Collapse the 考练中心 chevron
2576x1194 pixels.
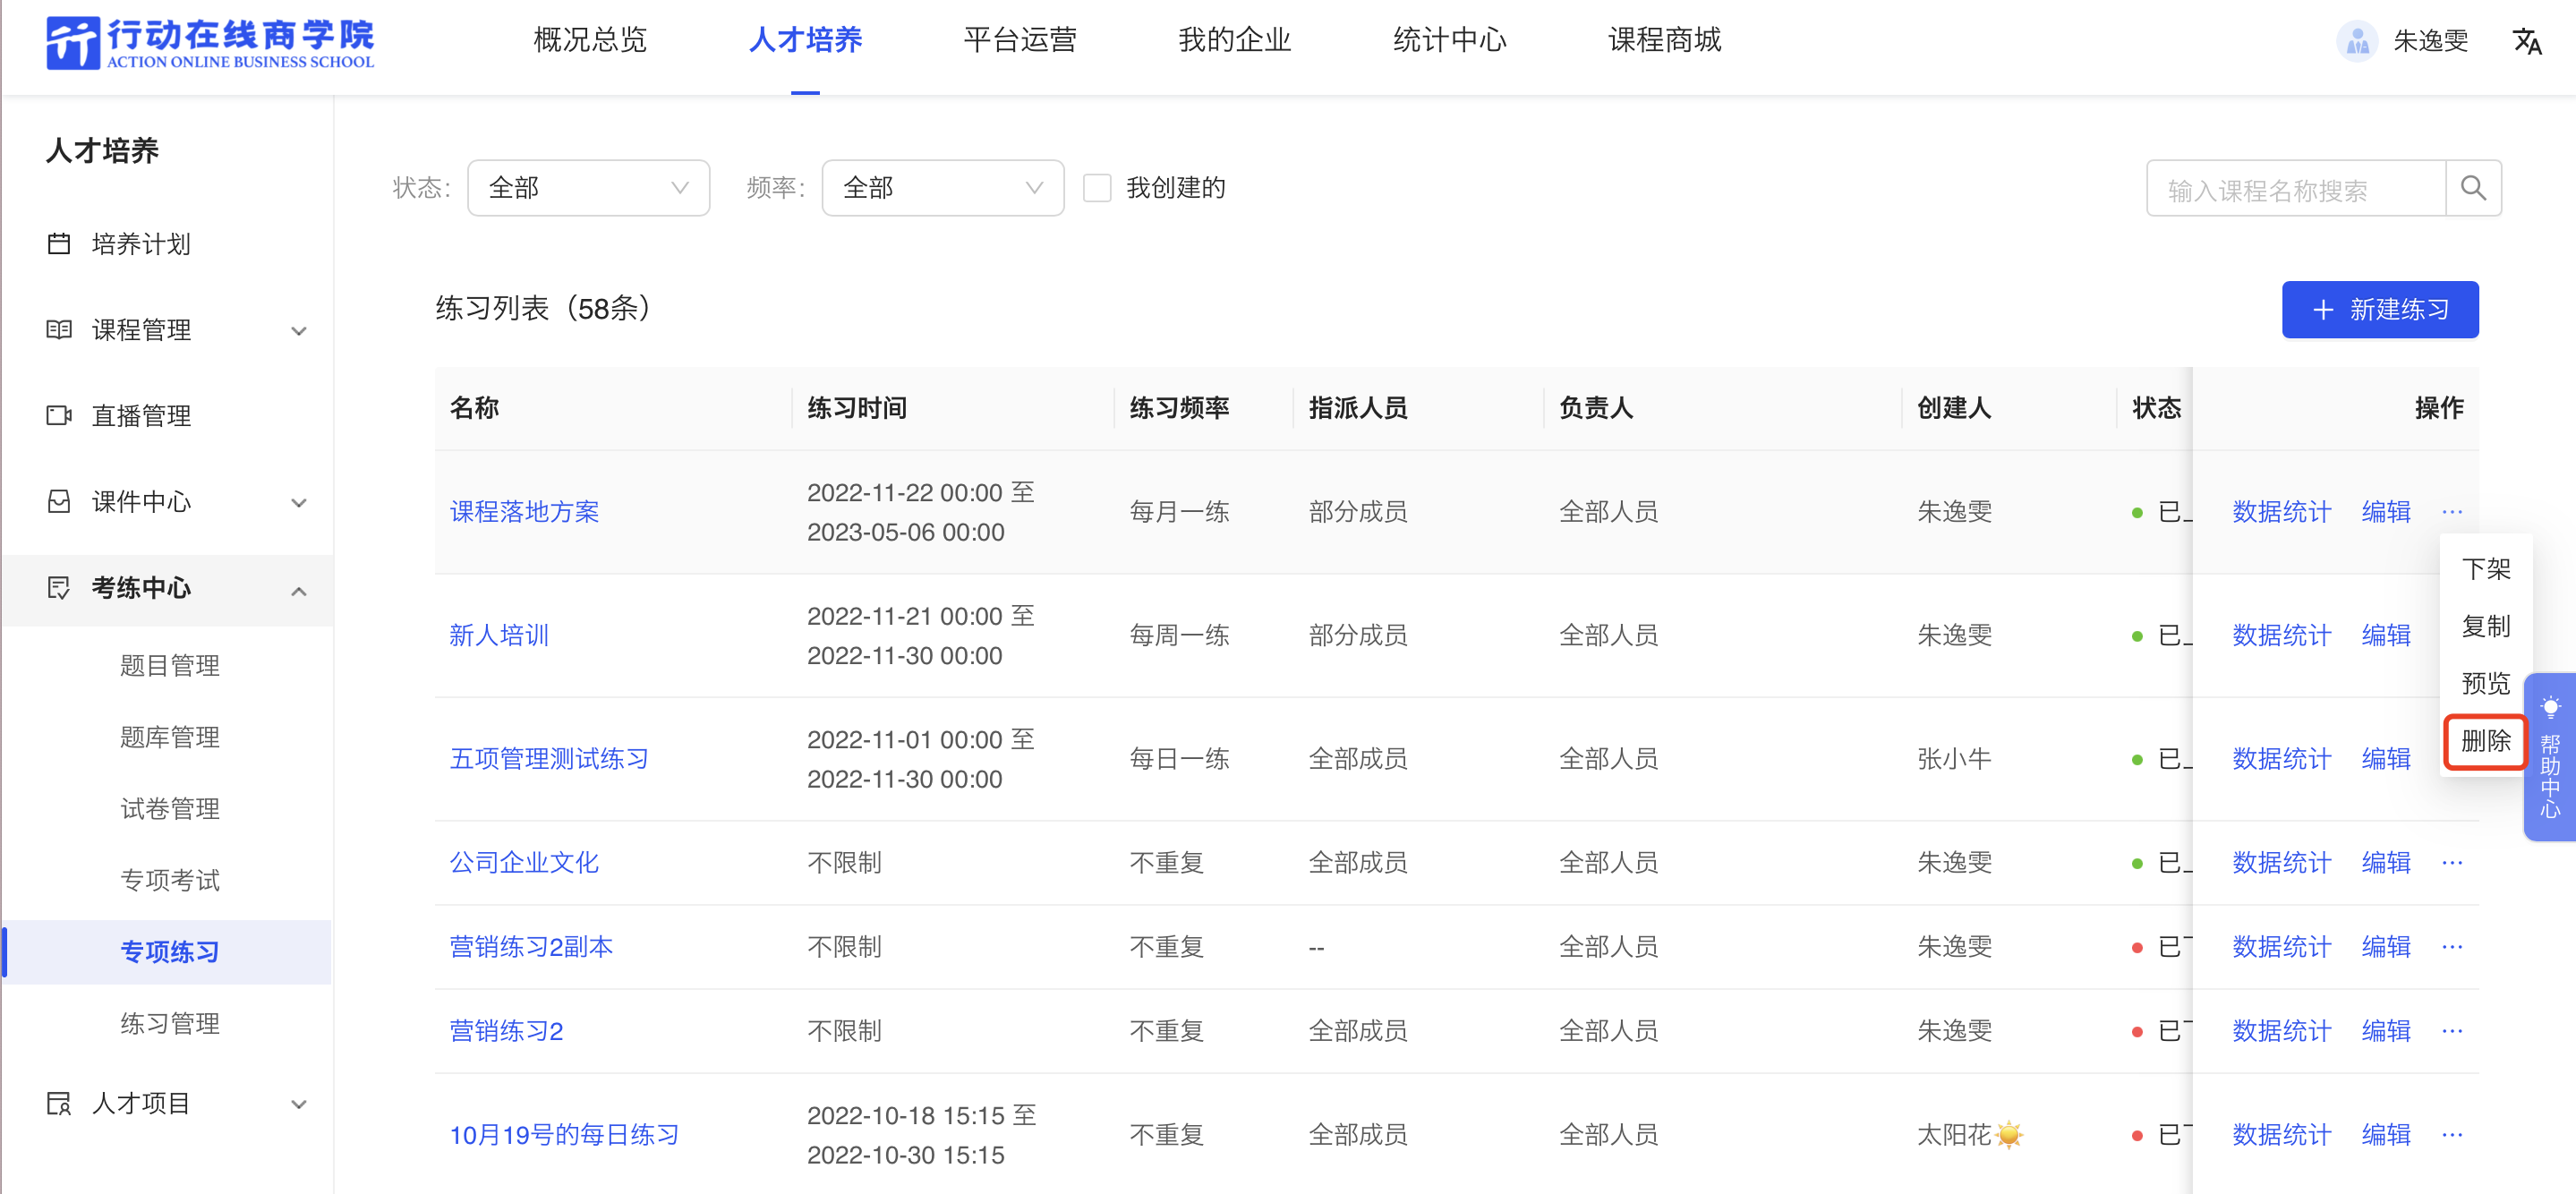[x=298, y=591]
